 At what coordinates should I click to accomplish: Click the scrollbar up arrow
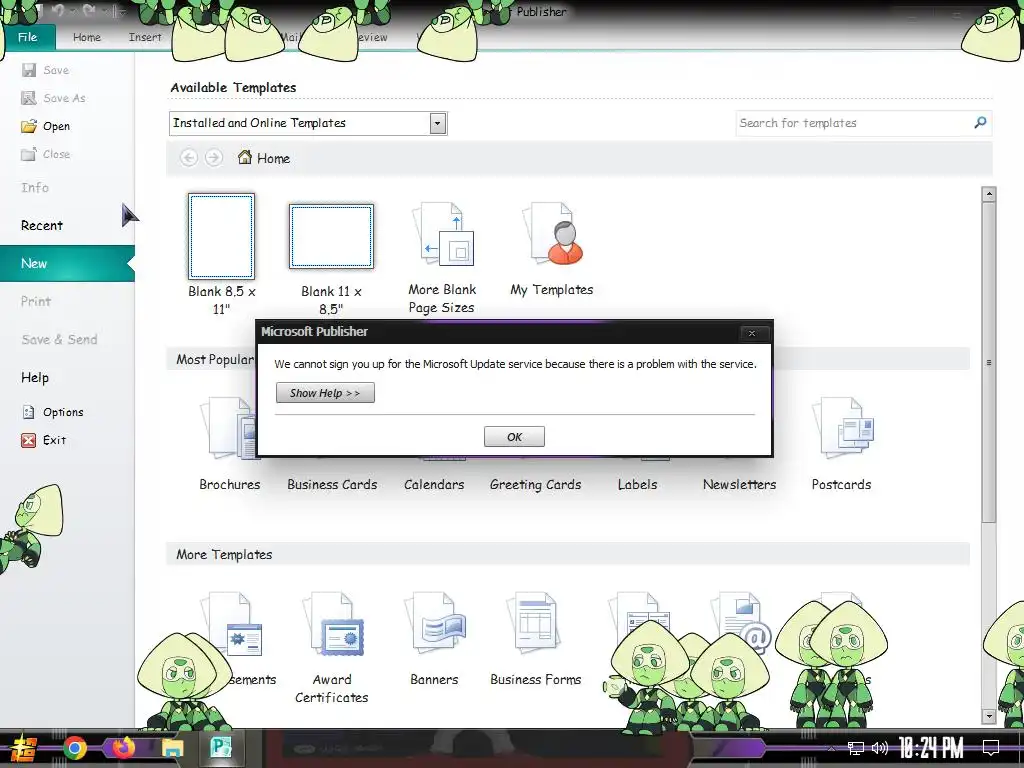click(x=989, y=194)
